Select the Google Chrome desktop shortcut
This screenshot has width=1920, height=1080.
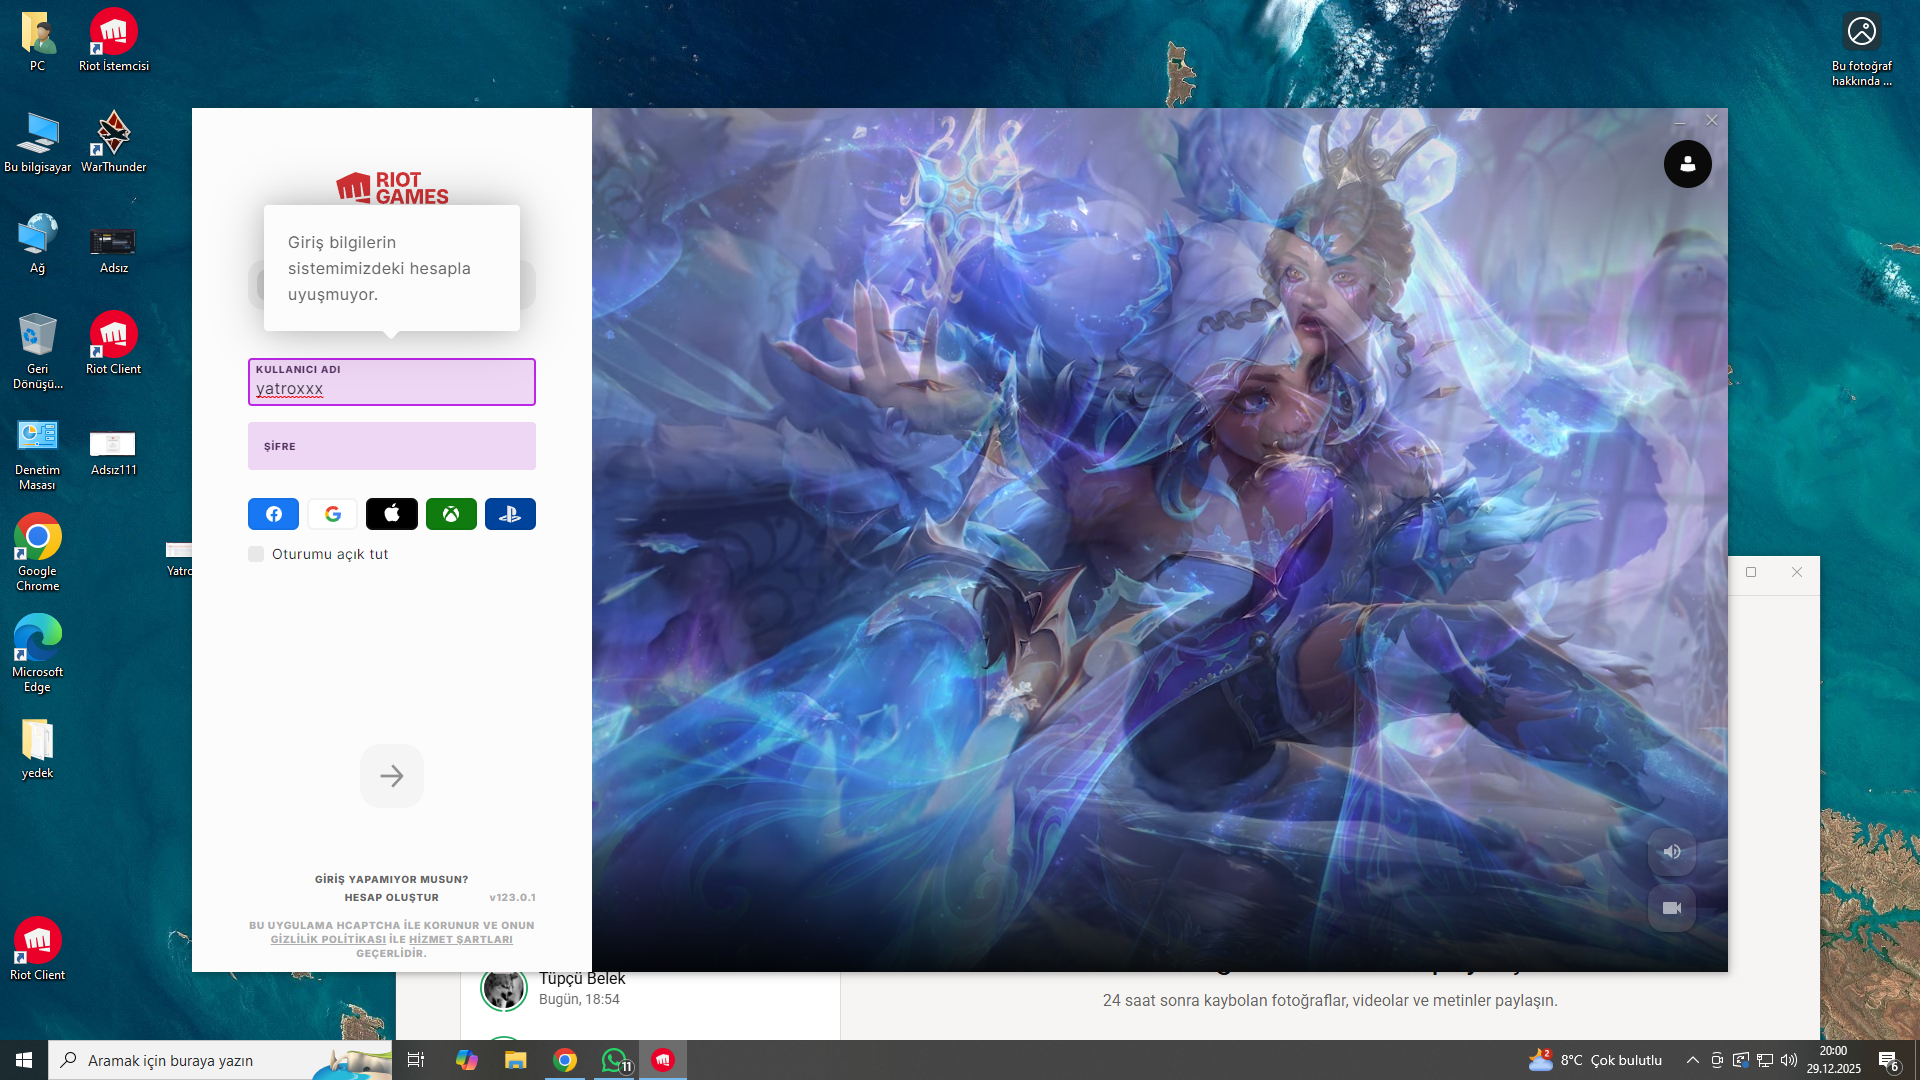click(37, 554)
